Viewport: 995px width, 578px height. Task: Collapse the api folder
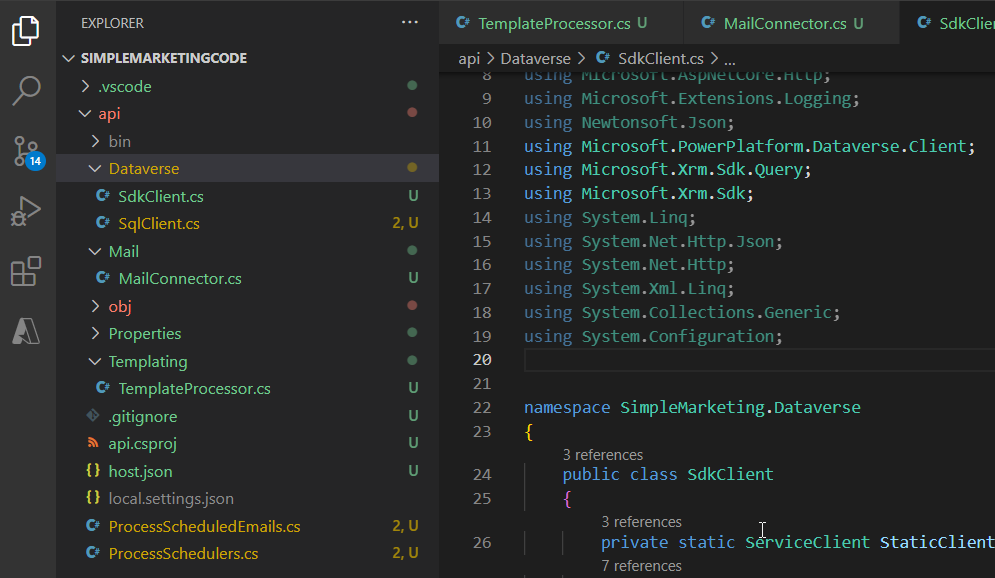tap(85, 114)
